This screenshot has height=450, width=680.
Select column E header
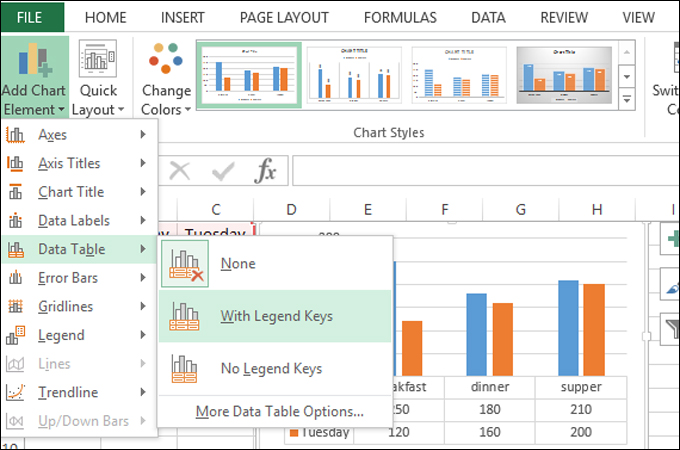pos(368,210)
